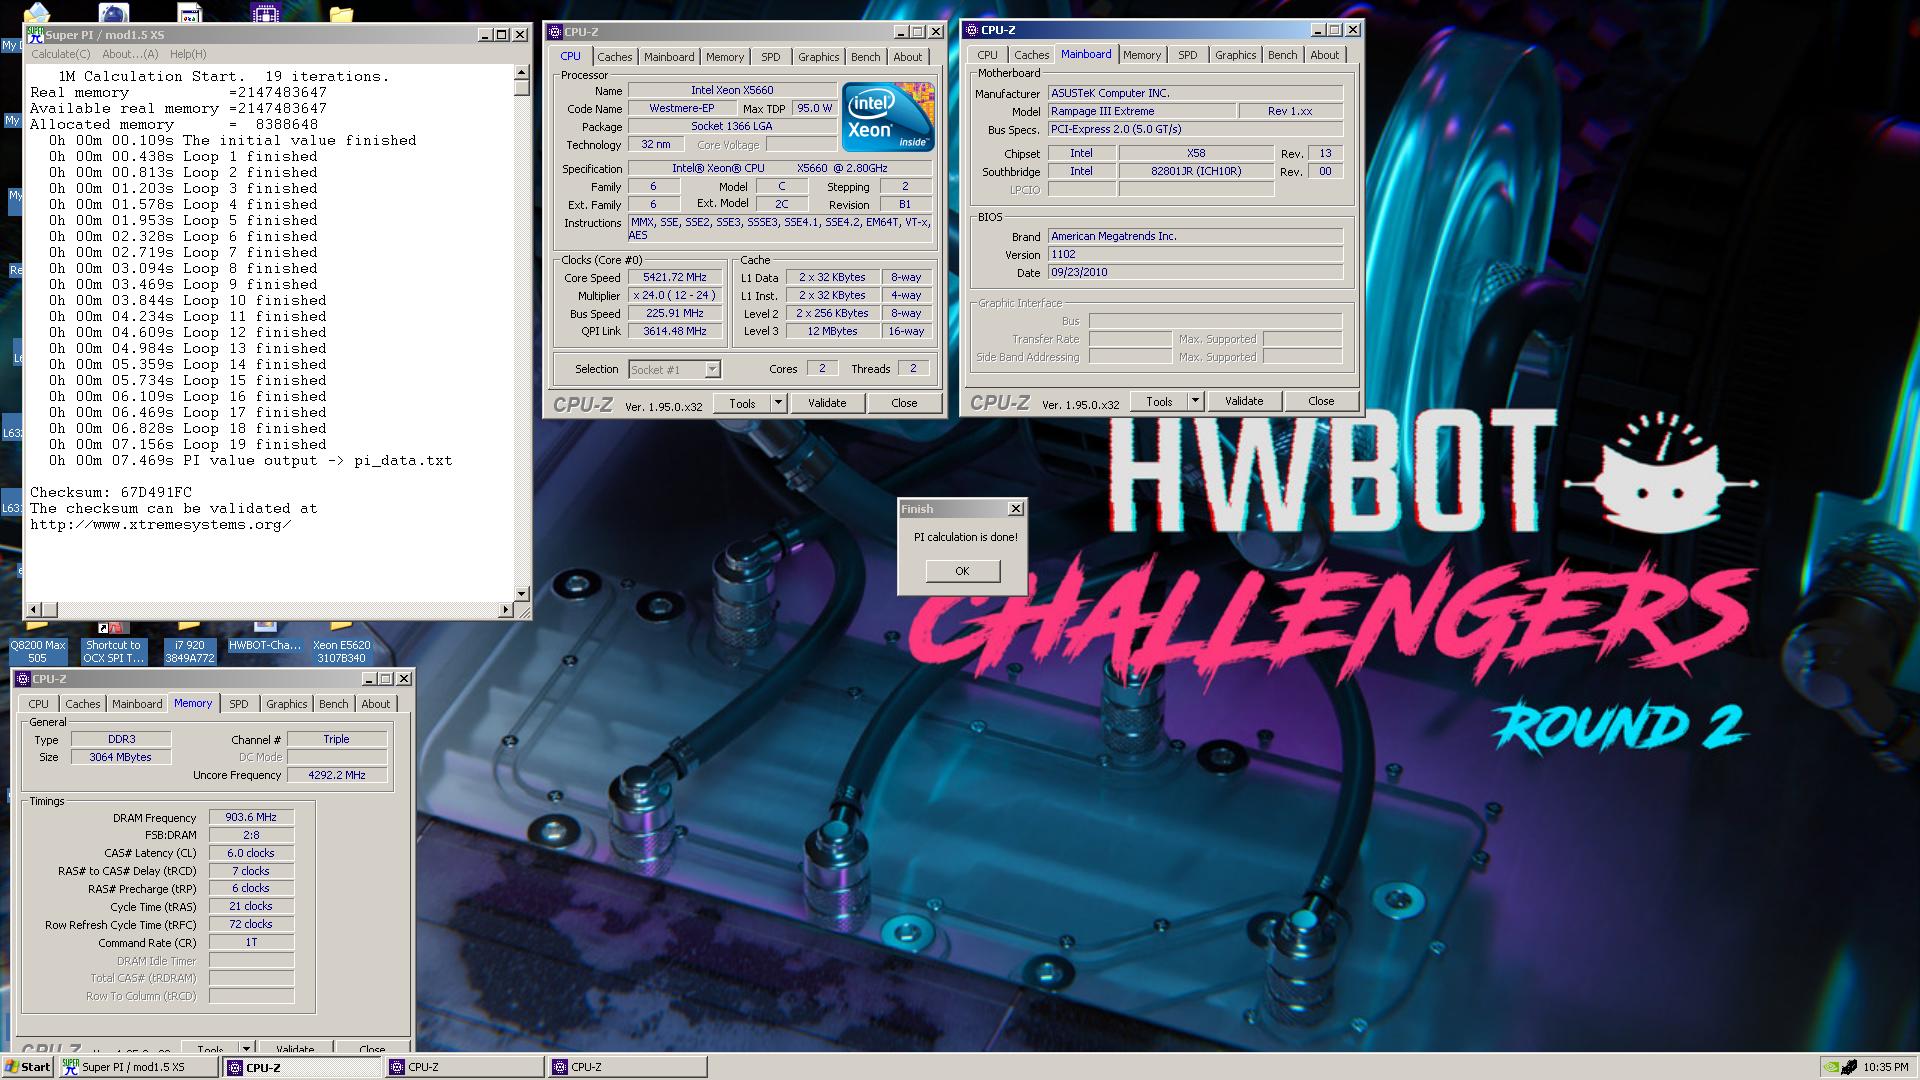The image size is (1920, 1080).
Task: Expand Tools dropdown arrow in Mainboard window
Action: coord(1195,401)
